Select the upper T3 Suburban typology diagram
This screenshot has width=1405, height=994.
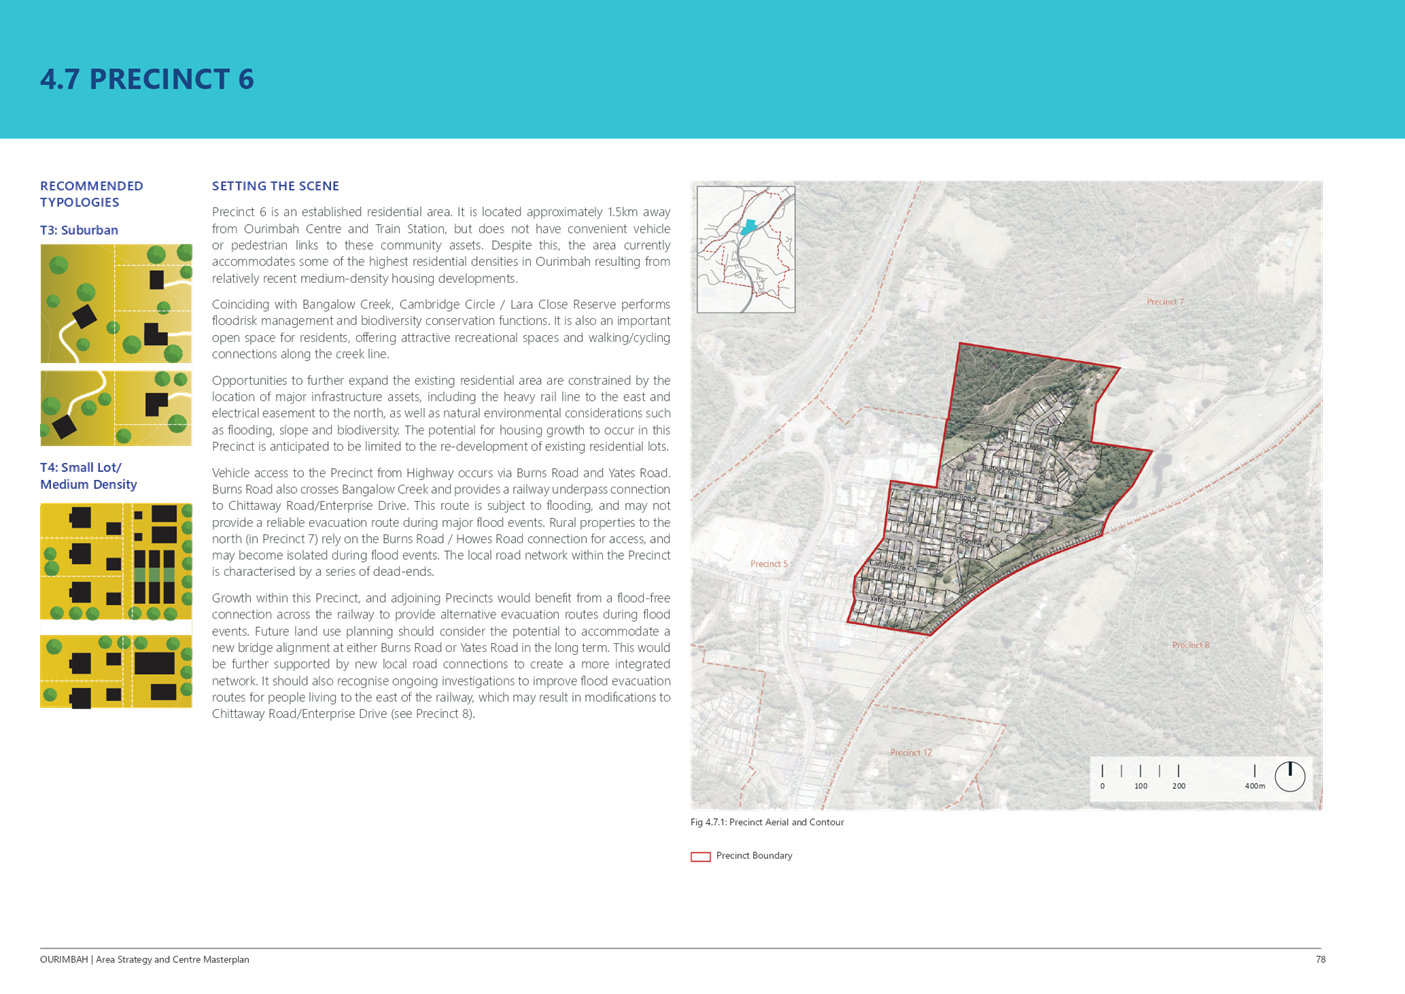(116, 303)
